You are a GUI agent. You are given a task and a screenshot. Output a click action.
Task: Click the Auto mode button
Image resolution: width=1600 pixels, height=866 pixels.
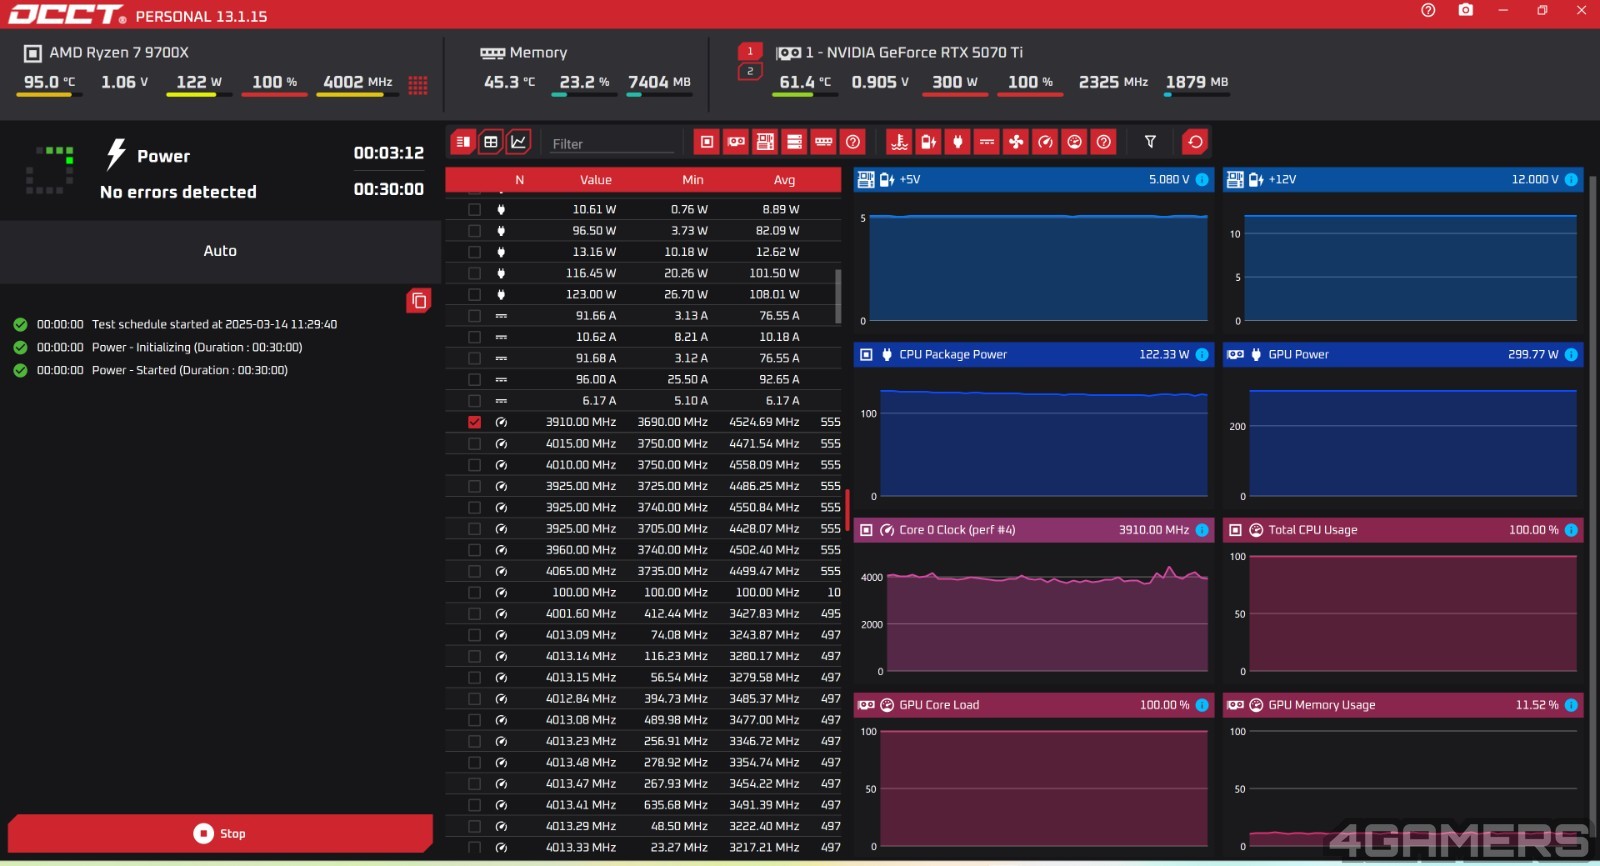[220, 251]
